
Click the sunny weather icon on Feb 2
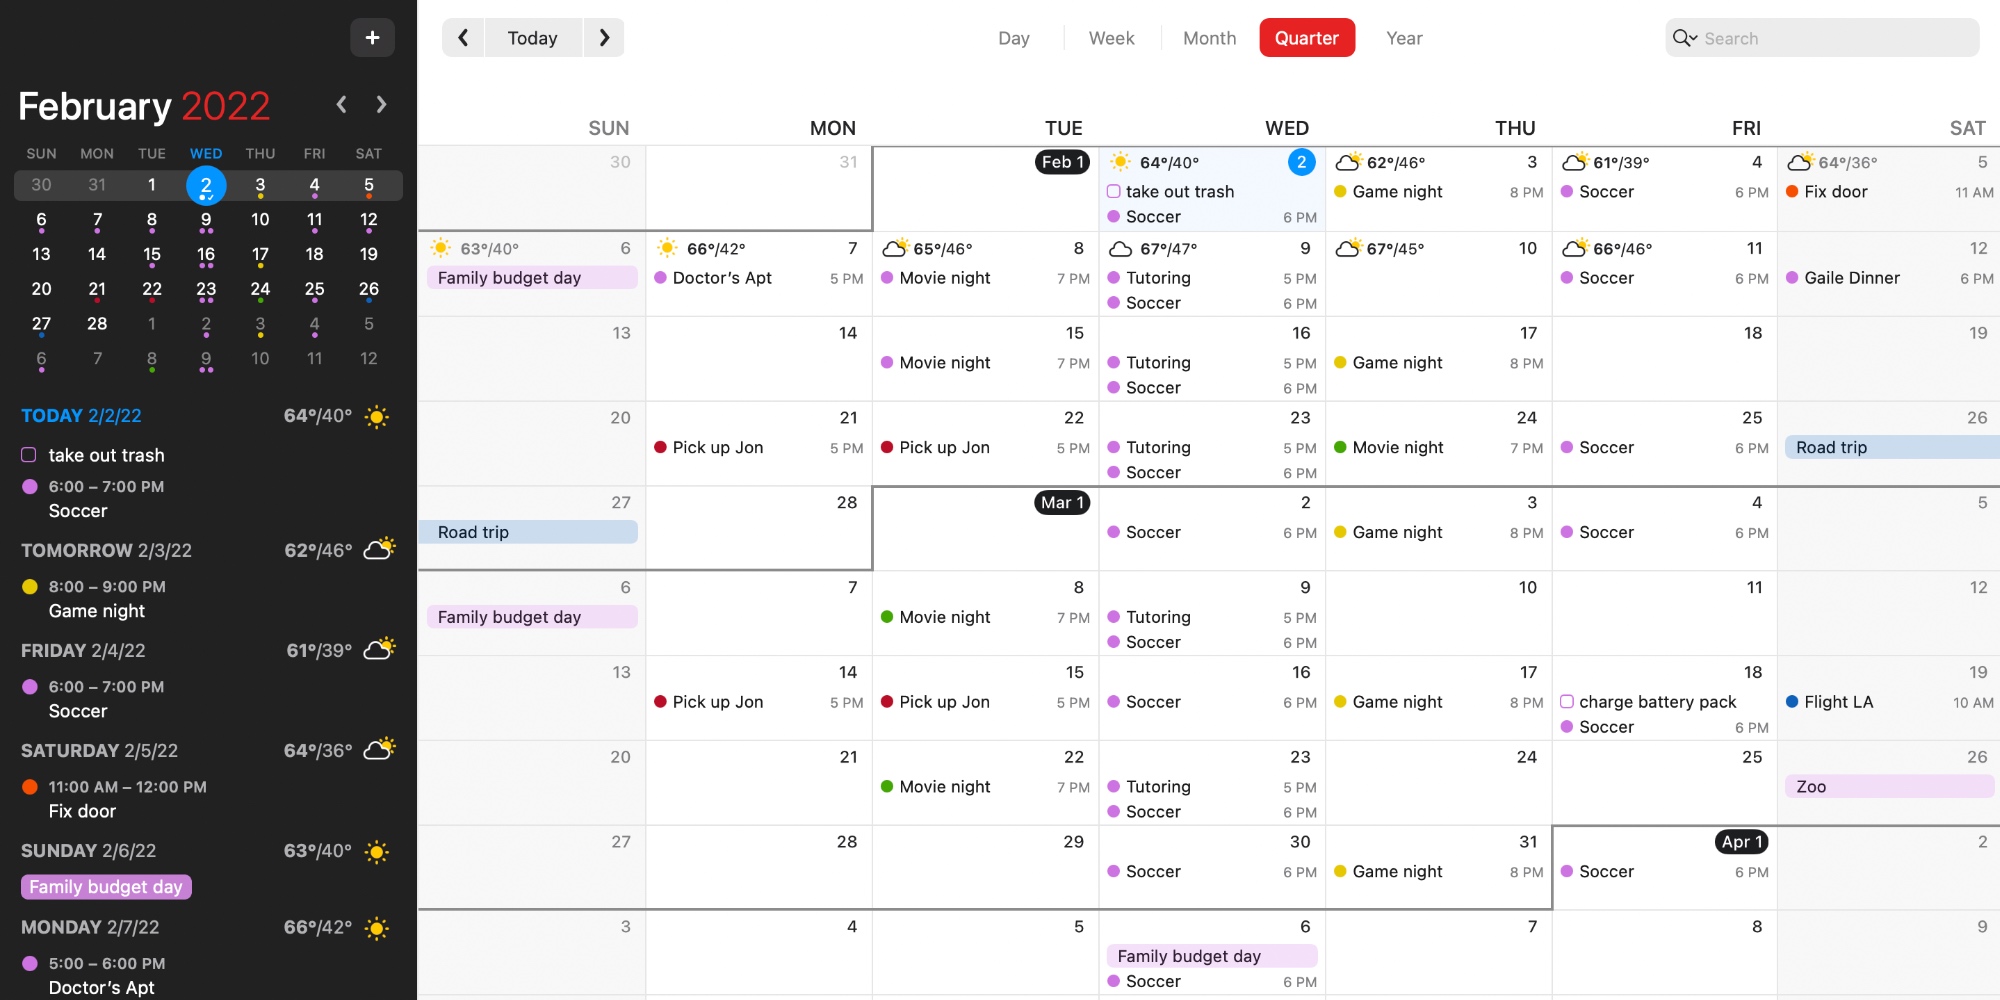point(1121,161)
